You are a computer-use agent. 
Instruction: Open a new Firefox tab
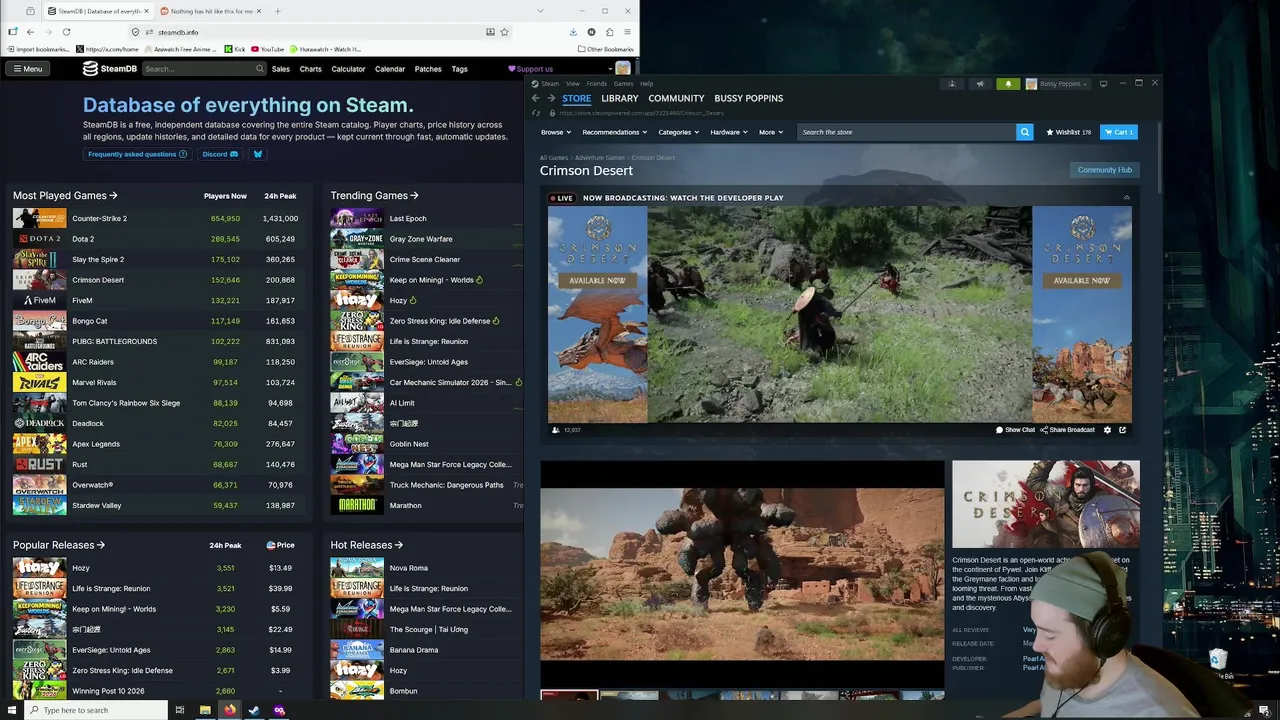pyautogui.click(x=277, y=11)
